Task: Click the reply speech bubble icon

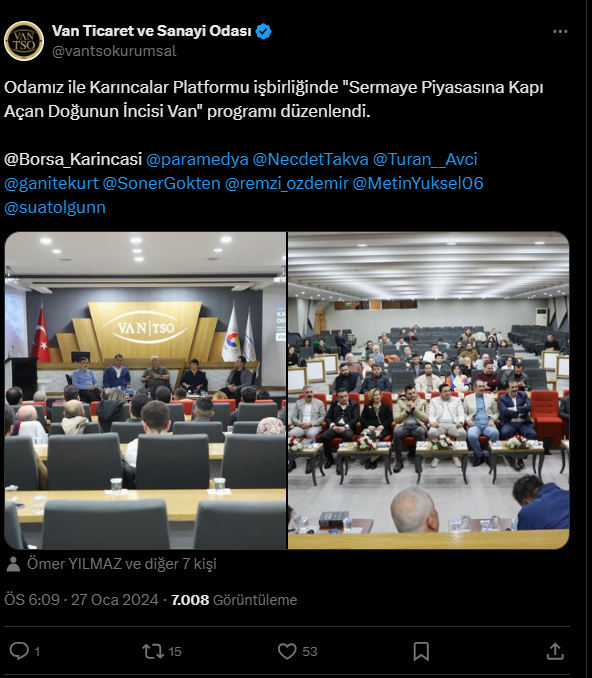Action: 19,651
